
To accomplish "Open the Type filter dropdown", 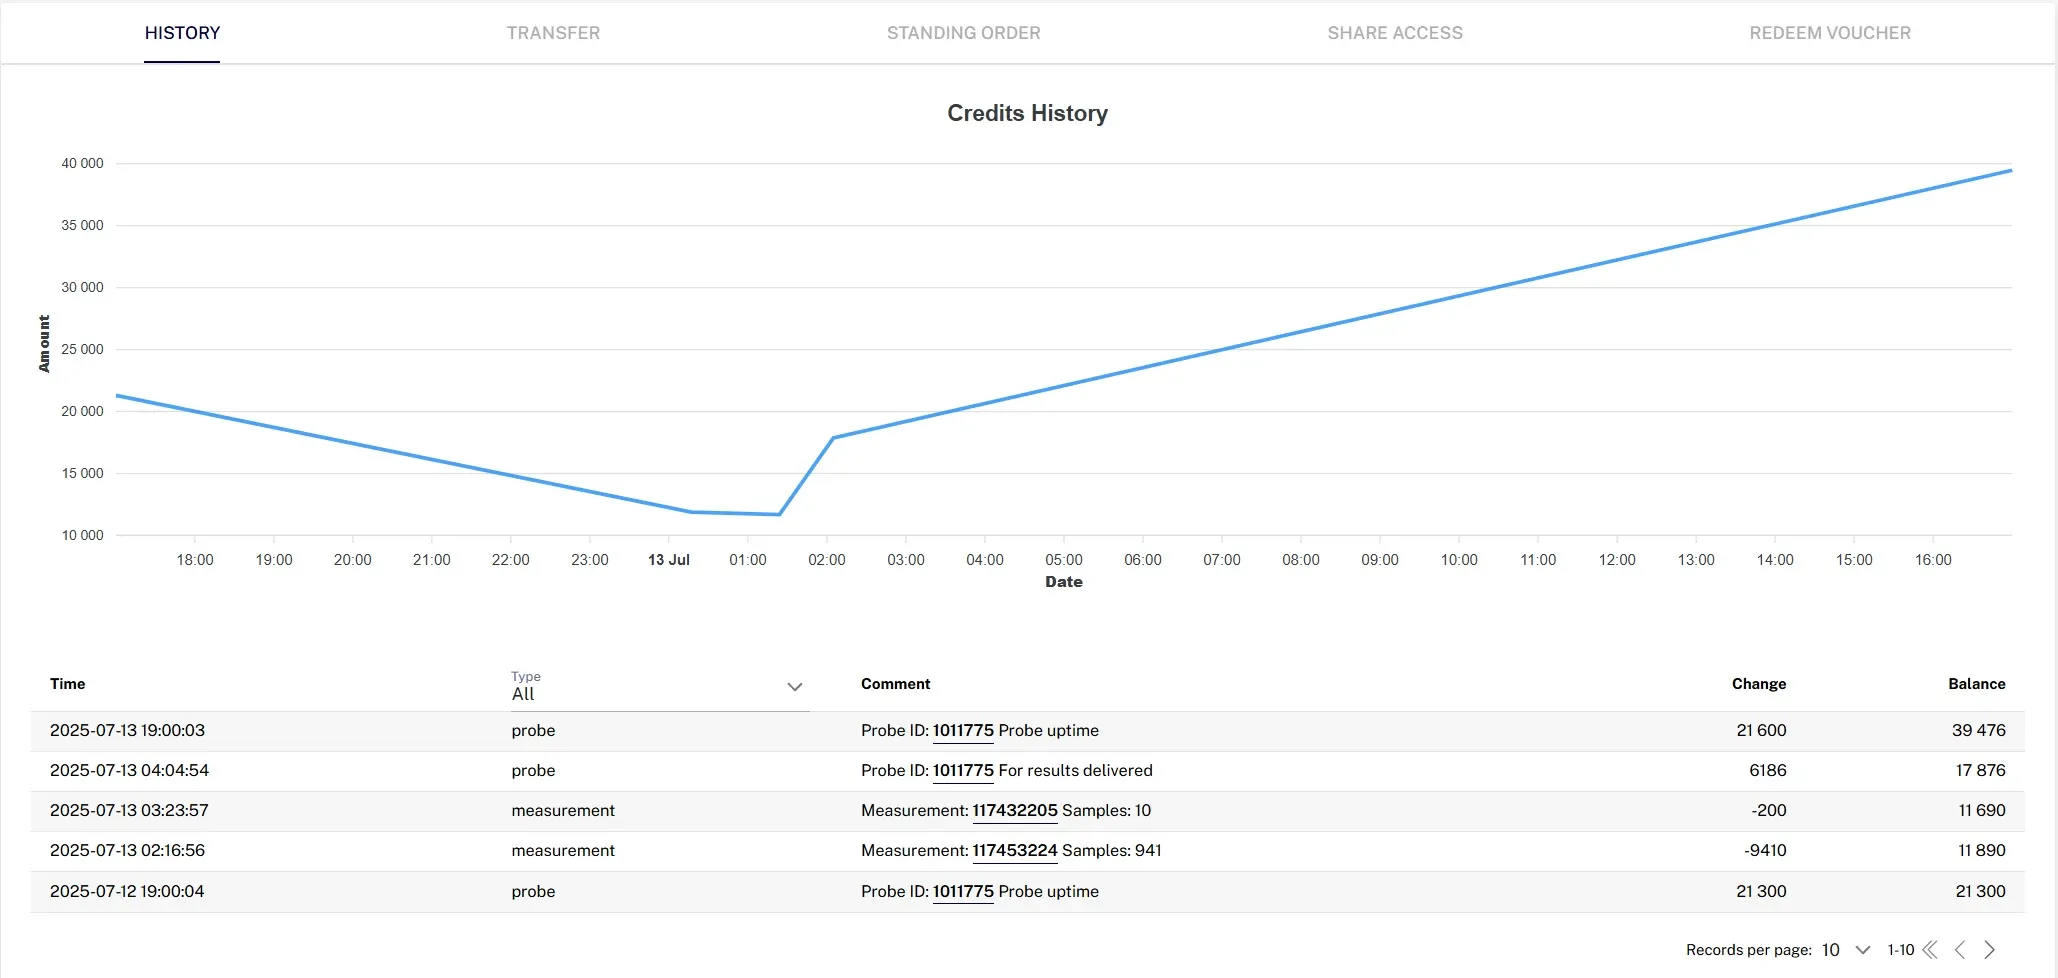I will [659, 687].
